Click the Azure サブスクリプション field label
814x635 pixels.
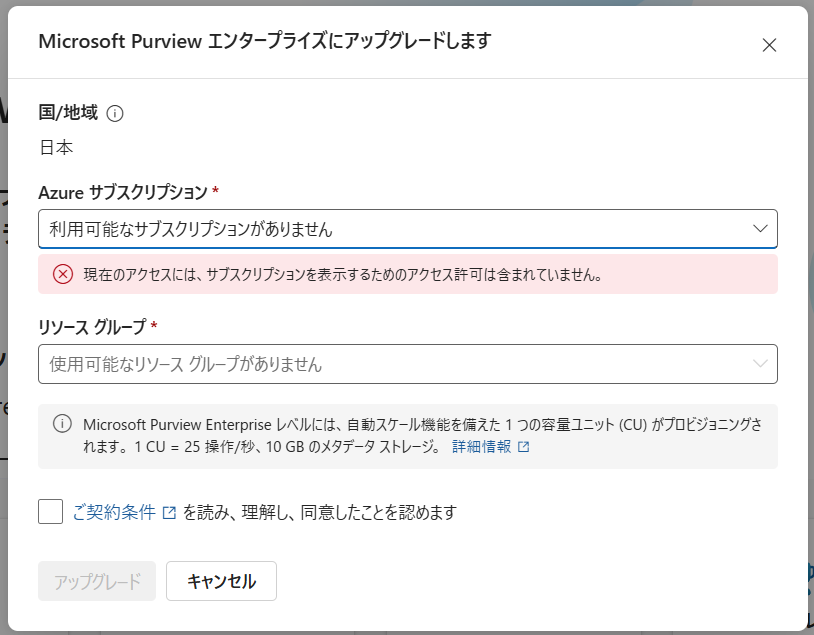[x=123, y=193]
